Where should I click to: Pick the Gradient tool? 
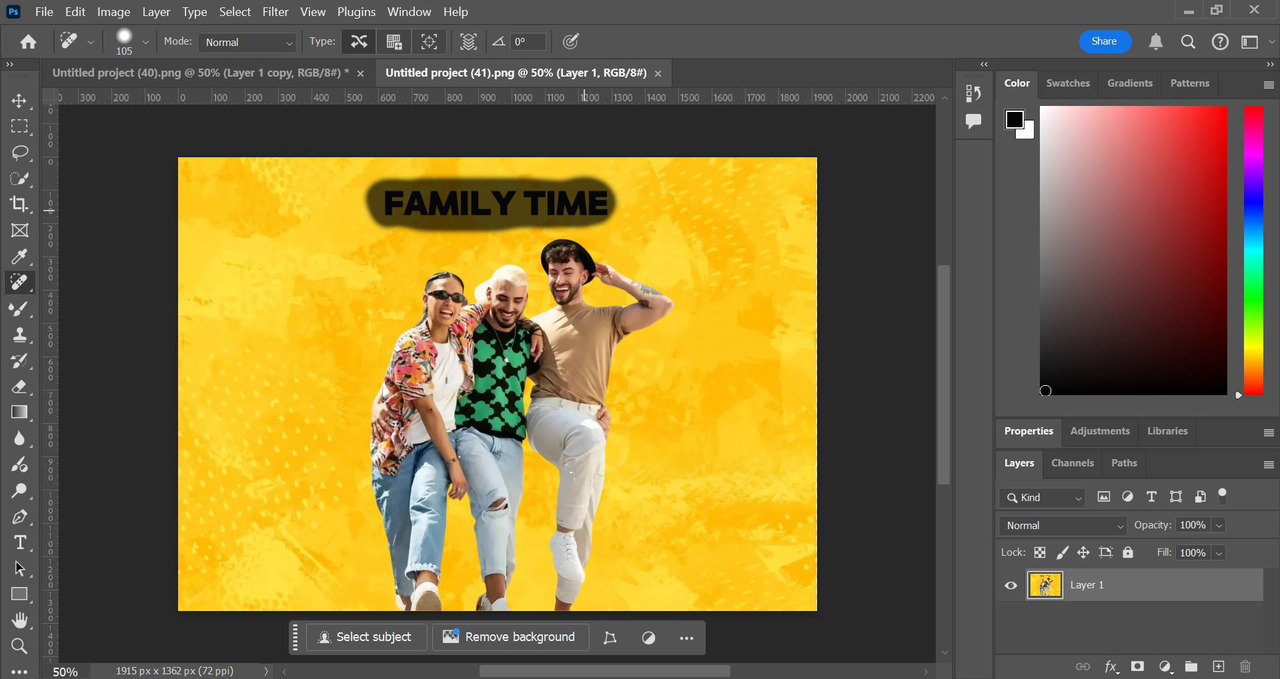pos(19,412)
